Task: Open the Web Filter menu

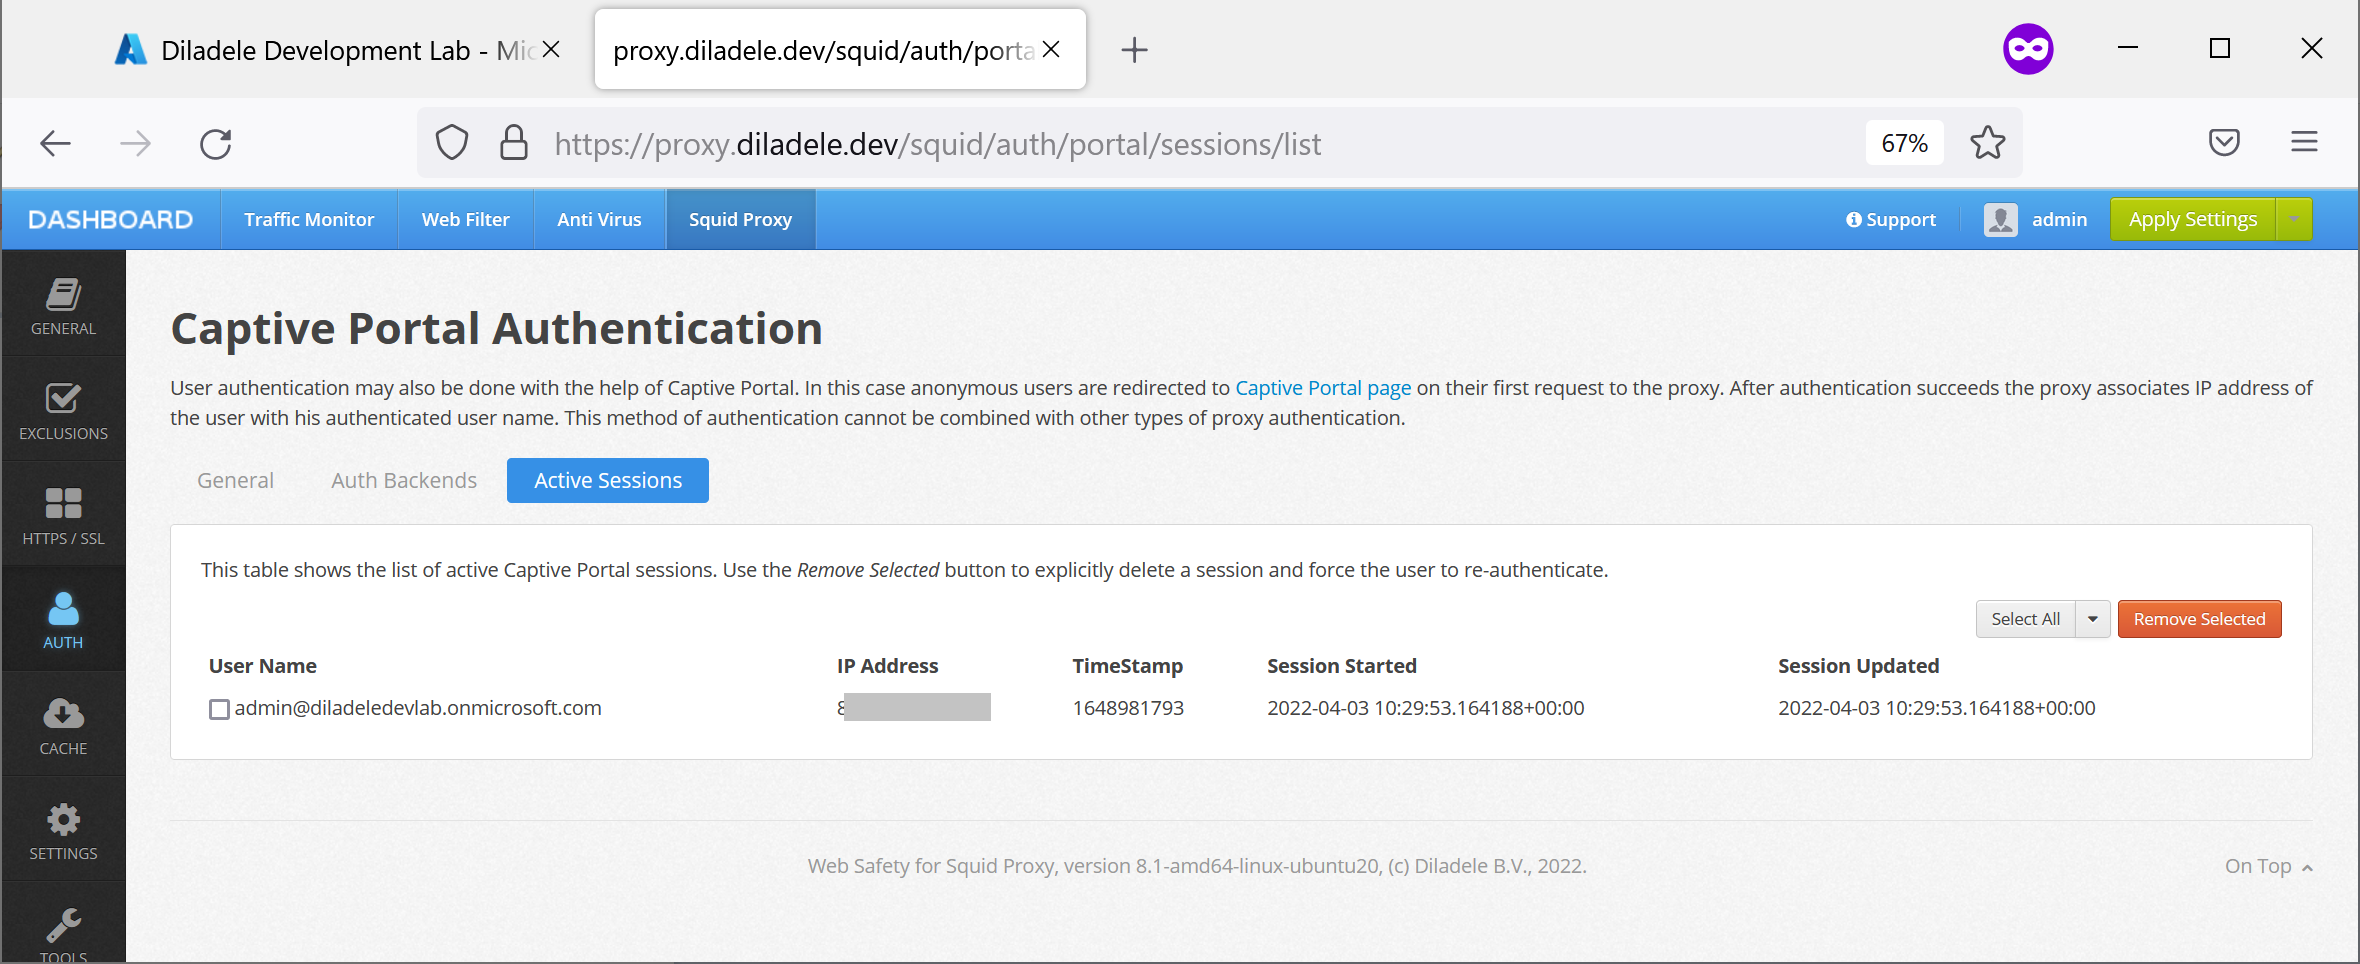Action: coord(466,219)
